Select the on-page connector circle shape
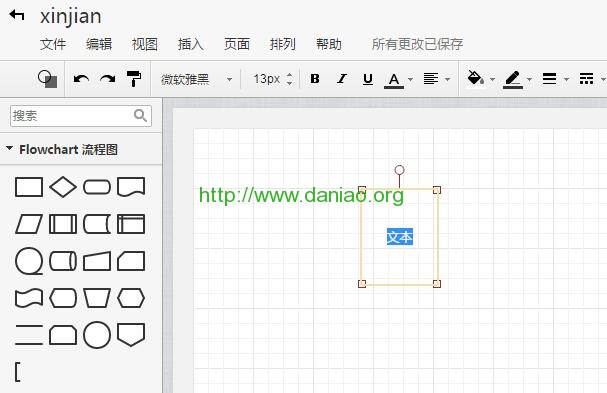 (97, 335)
